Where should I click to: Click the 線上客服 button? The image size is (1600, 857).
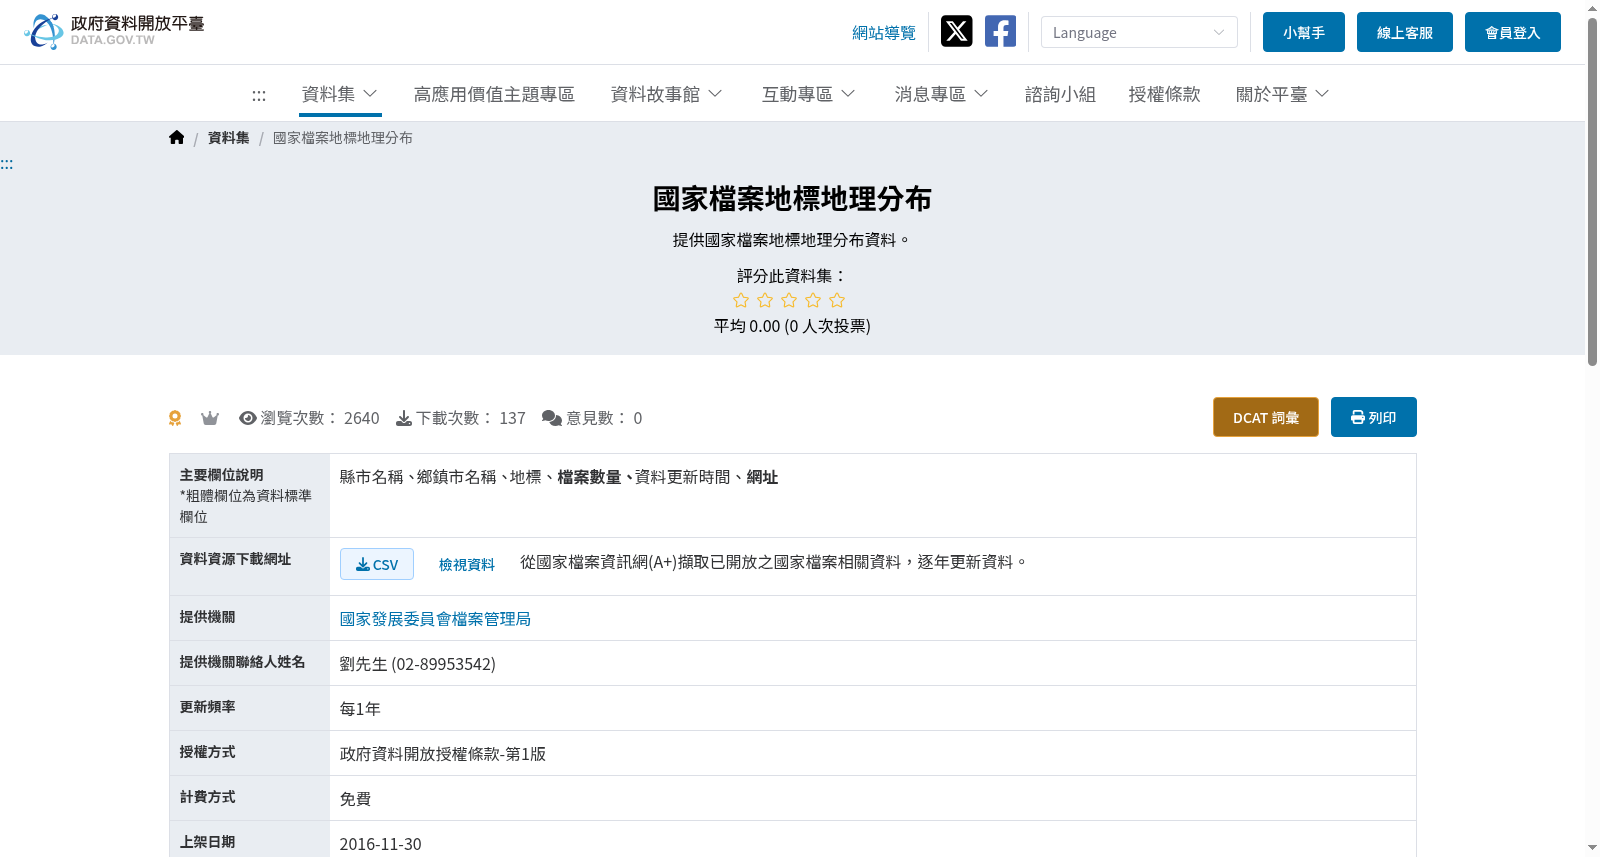click(x=1405, y=32)
